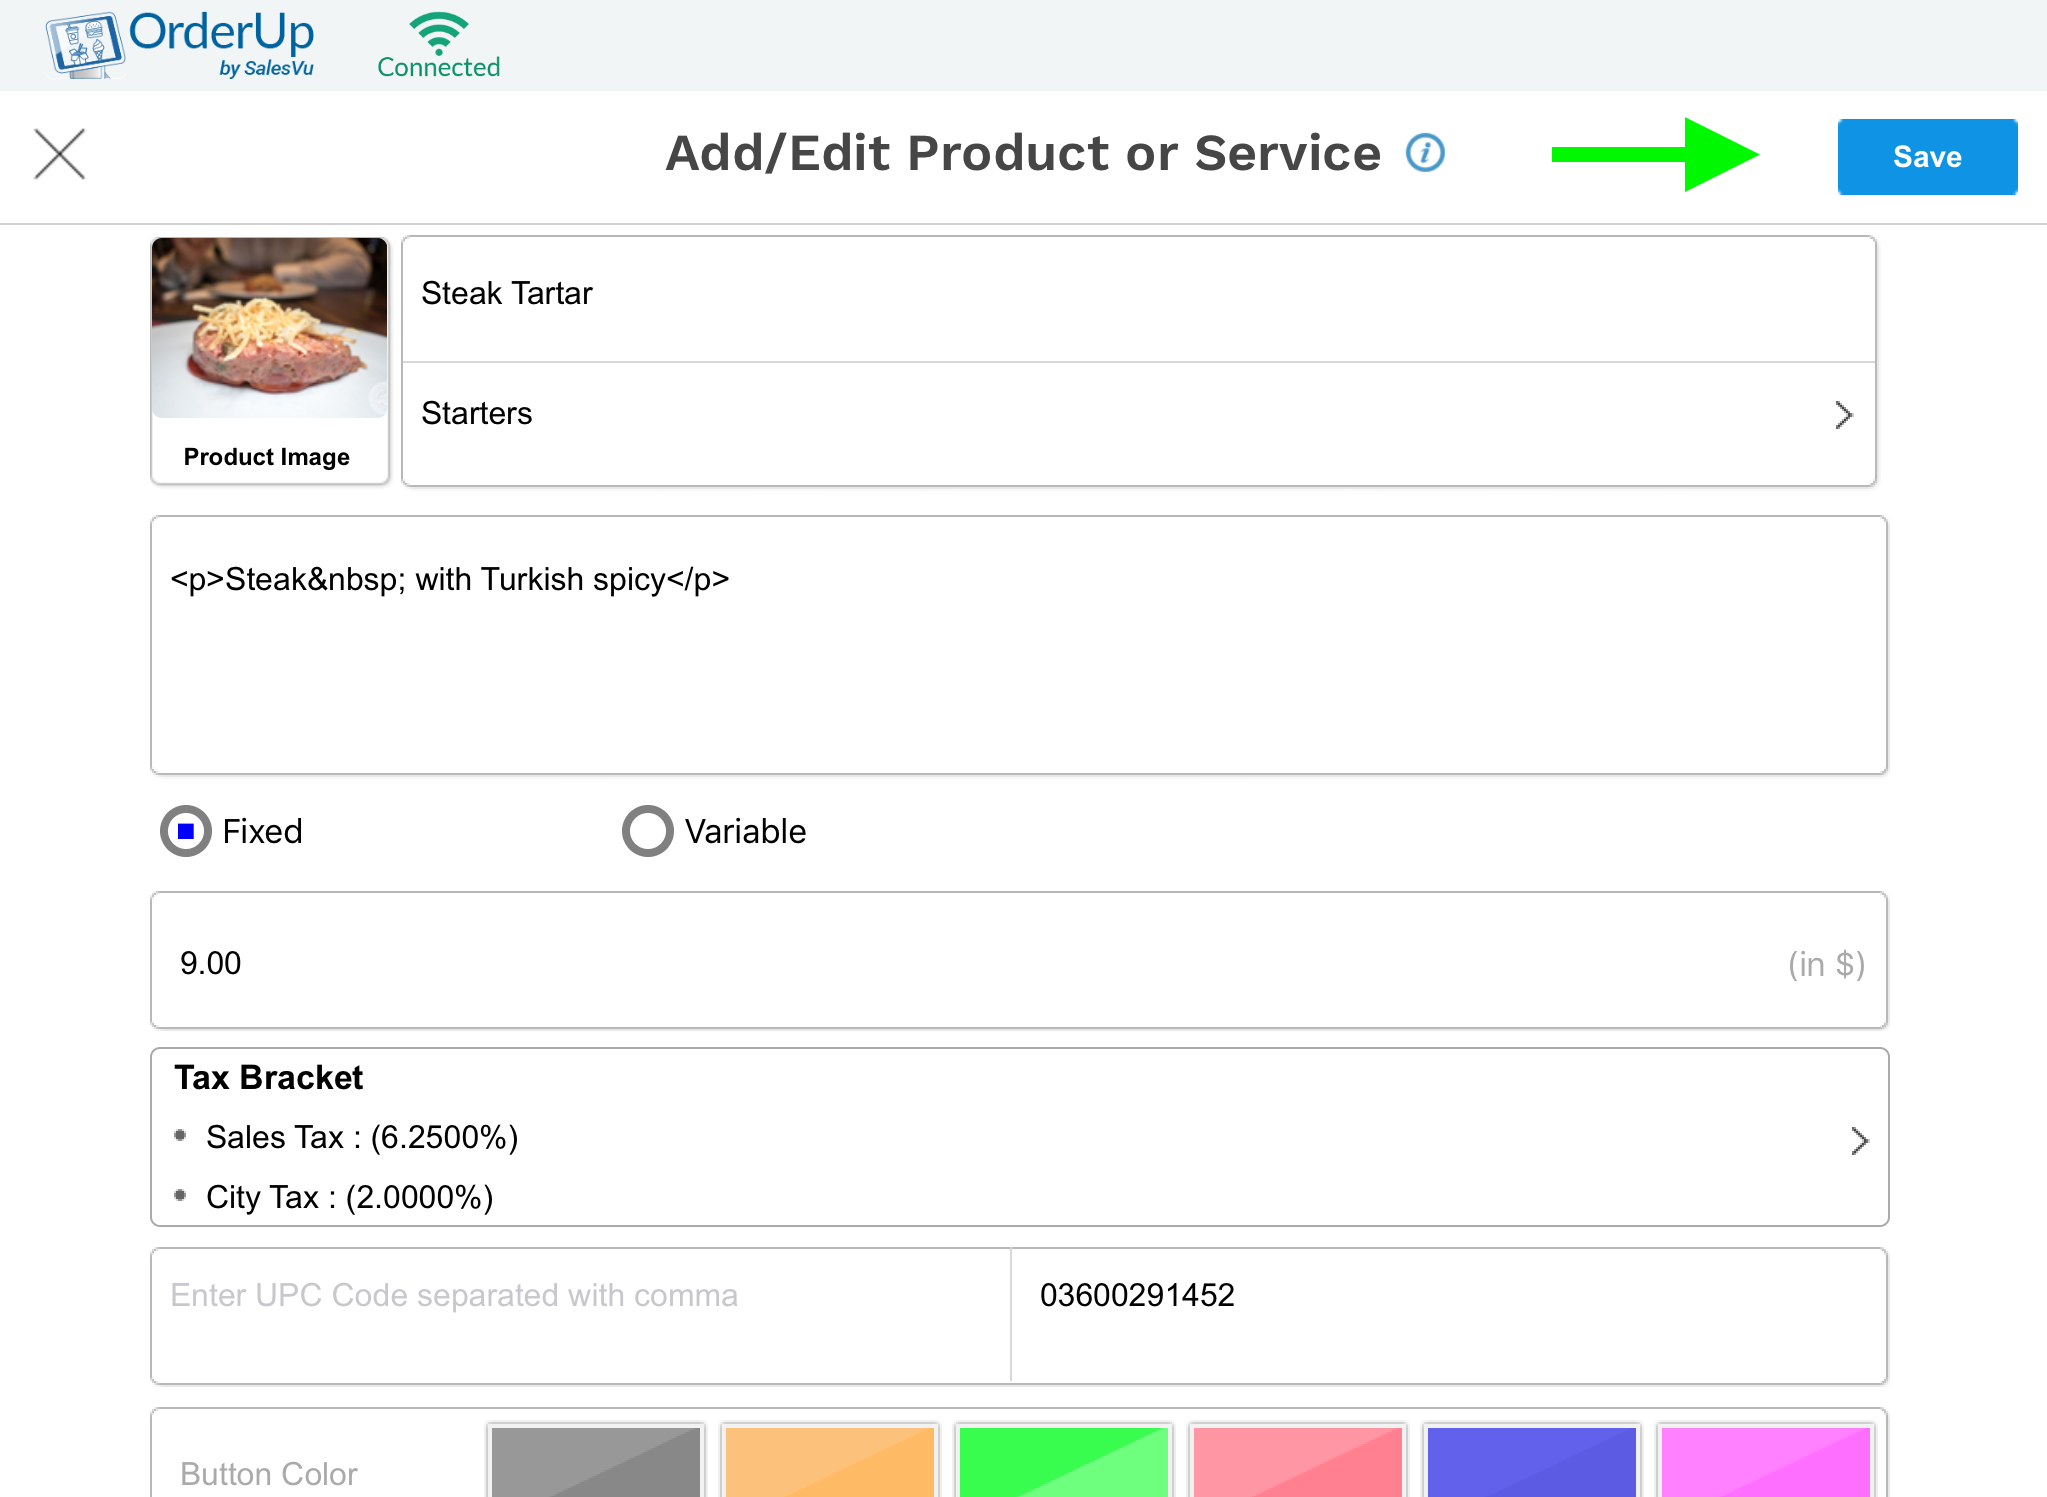Pick the magenta button color swatch
The width and height of the screenshot is (2047, 1497).
(x=1765, y=1461)
